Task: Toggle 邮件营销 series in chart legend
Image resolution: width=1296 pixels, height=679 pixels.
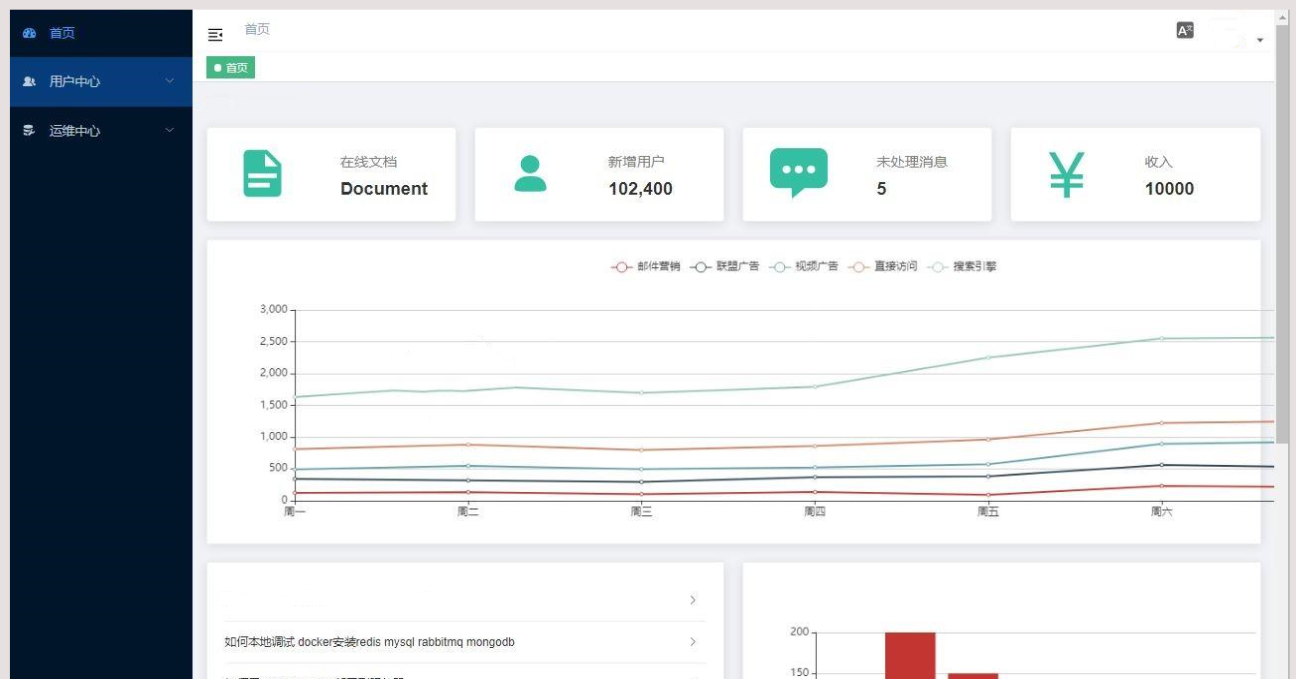Action: 646,267
